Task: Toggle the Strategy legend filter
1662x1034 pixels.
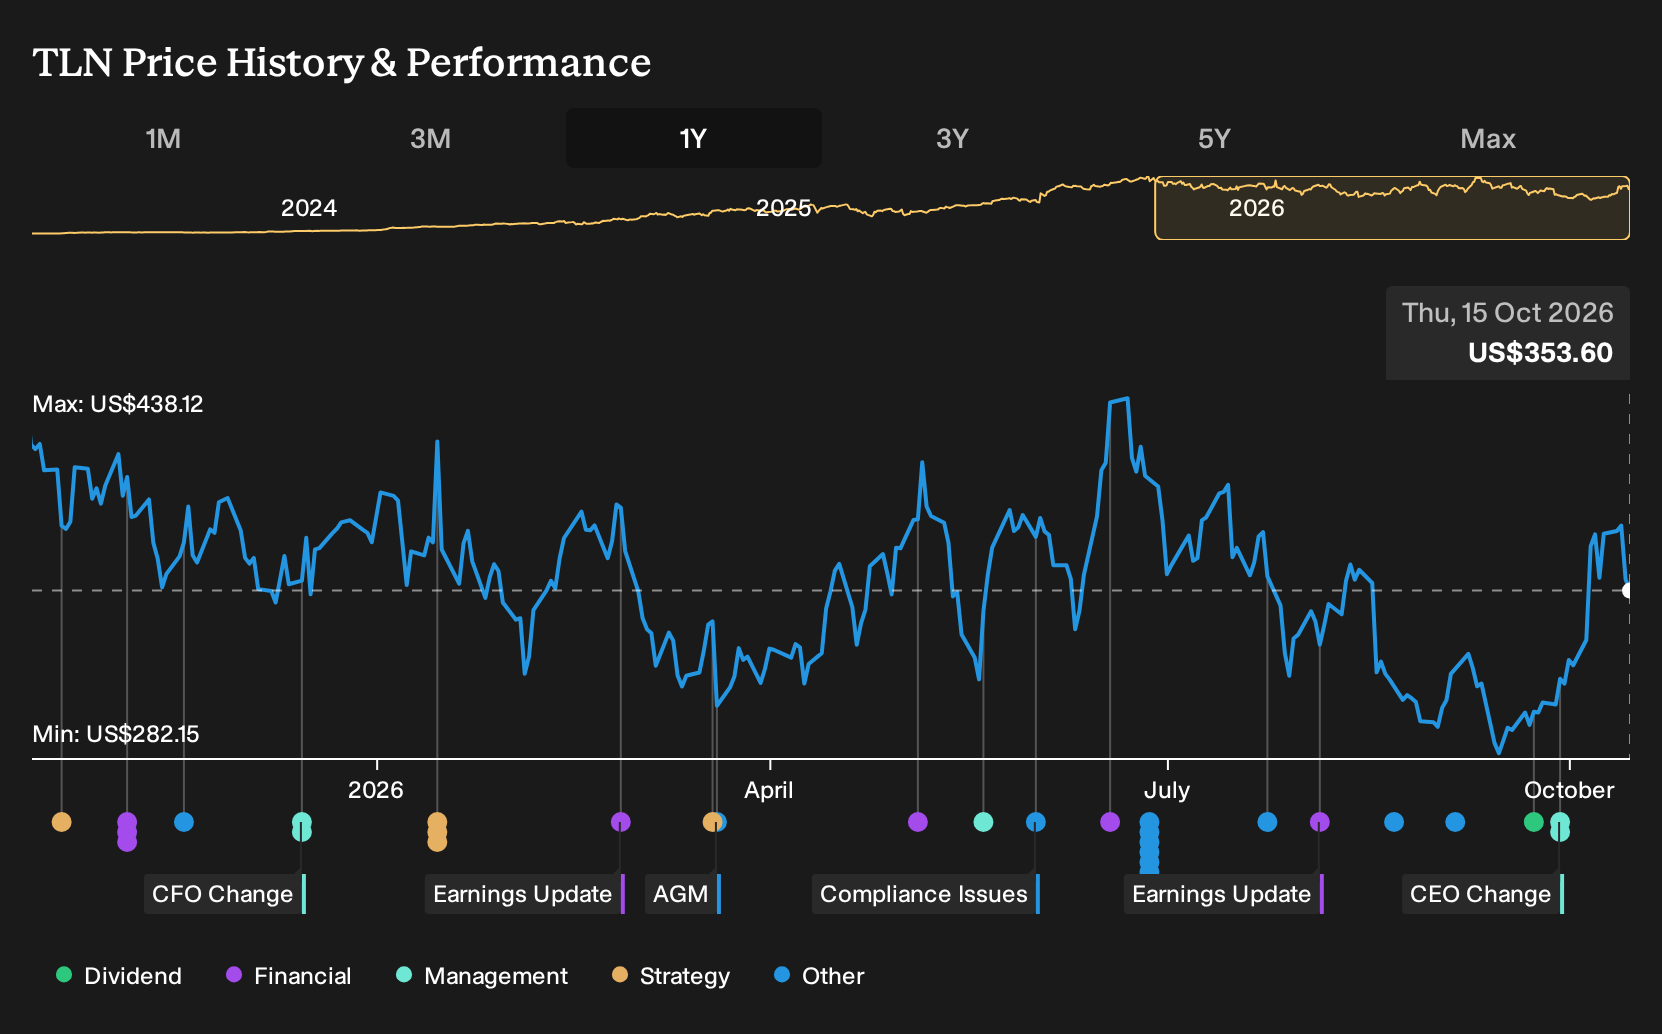Action: click(x=671, y=976)
